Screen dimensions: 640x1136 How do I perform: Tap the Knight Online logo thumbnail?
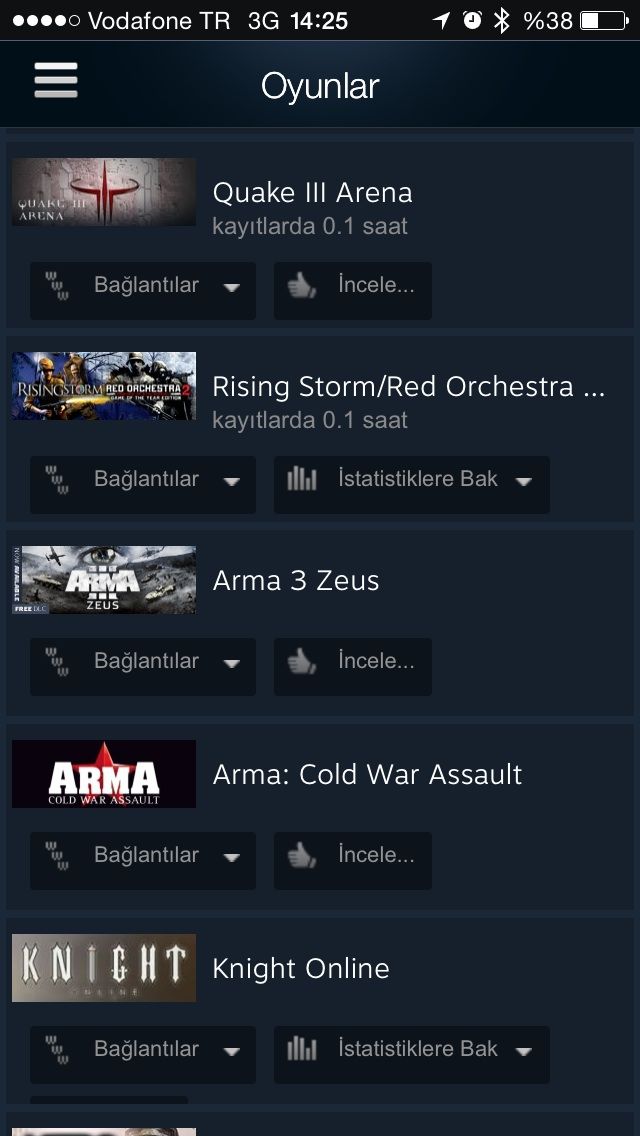coord(104,968)
